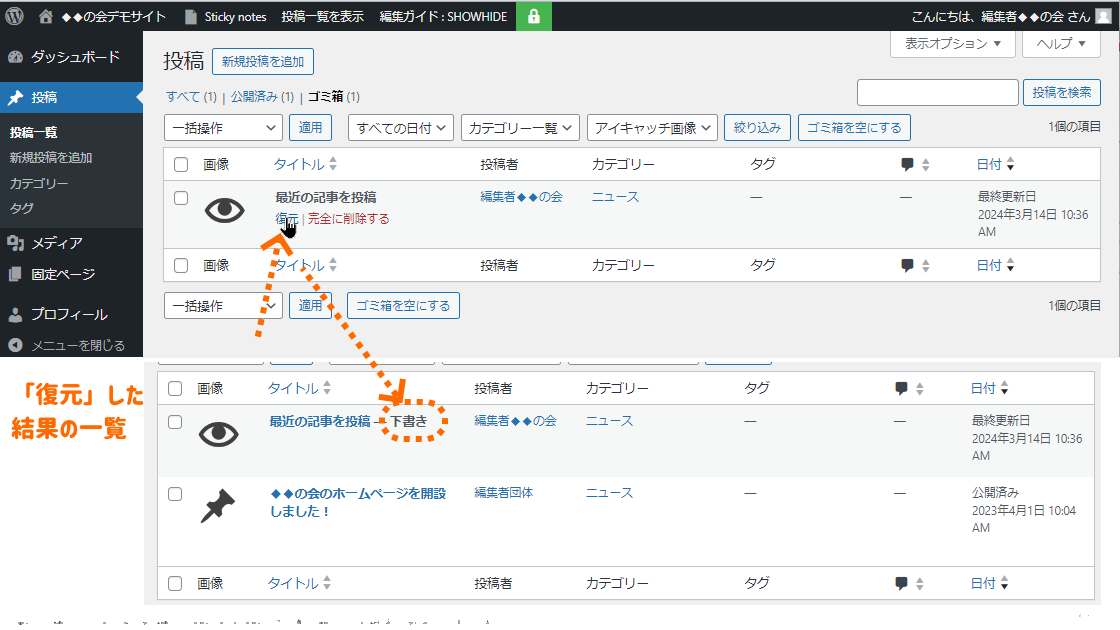Expand the すべての日付 date filter
Viewport: 1120px width, 630px height.
point(401,128)
